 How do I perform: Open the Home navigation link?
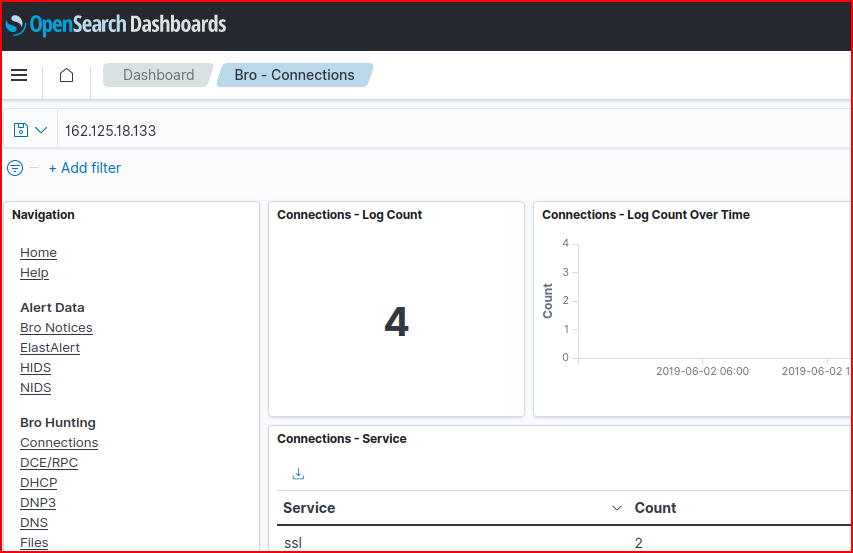coord(38,253)
